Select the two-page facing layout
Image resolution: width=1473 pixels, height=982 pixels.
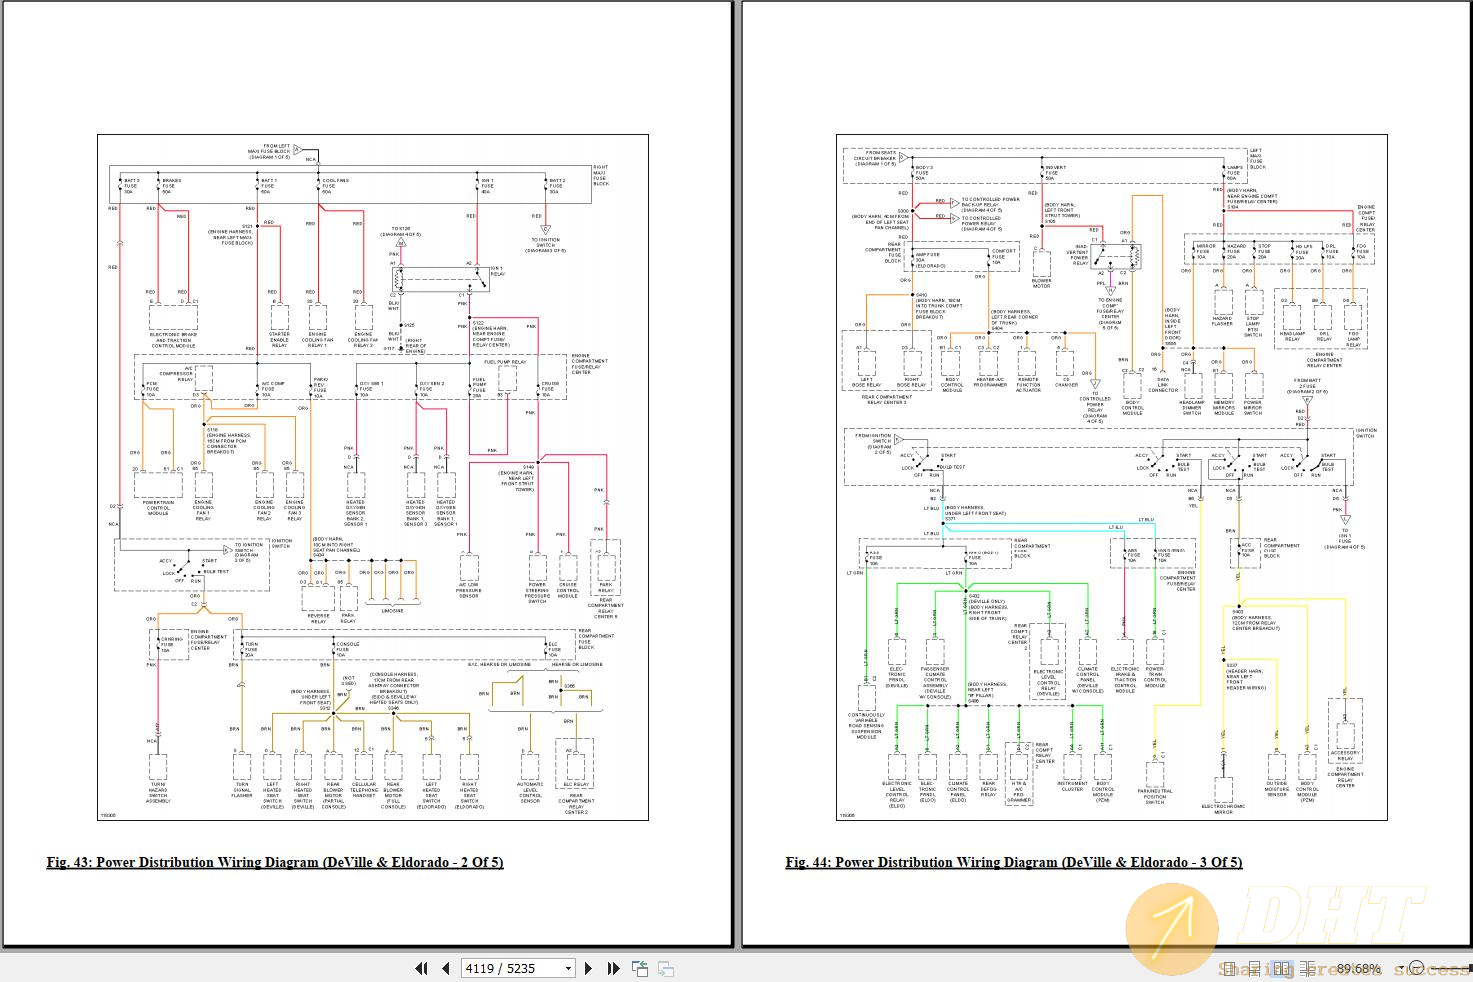[1282, 969]
